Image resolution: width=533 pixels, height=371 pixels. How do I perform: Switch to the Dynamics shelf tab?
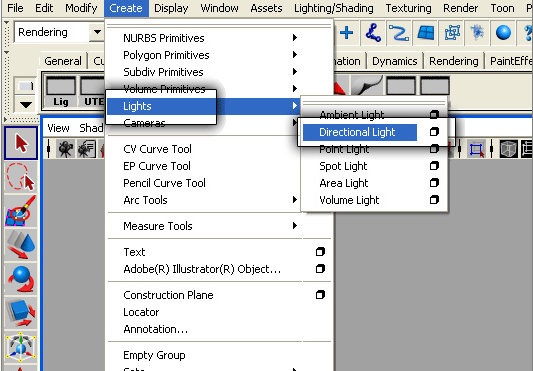[x=395, y=61]
